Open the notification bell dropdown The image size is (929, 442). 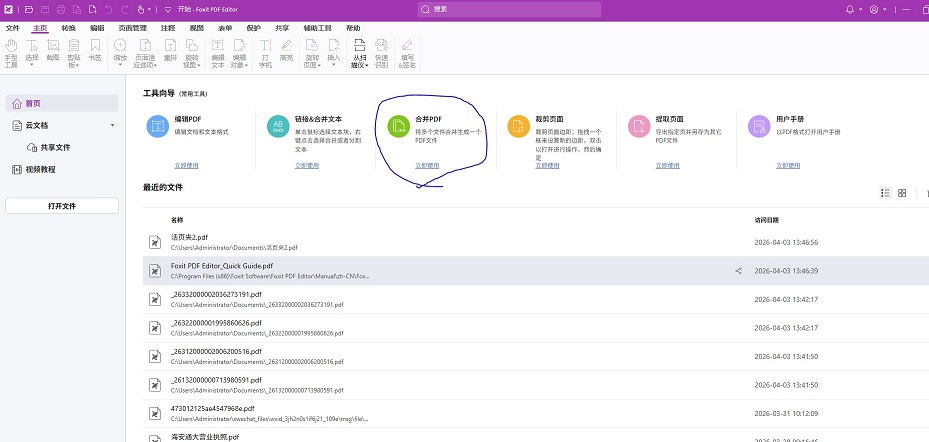coord(851,9)
